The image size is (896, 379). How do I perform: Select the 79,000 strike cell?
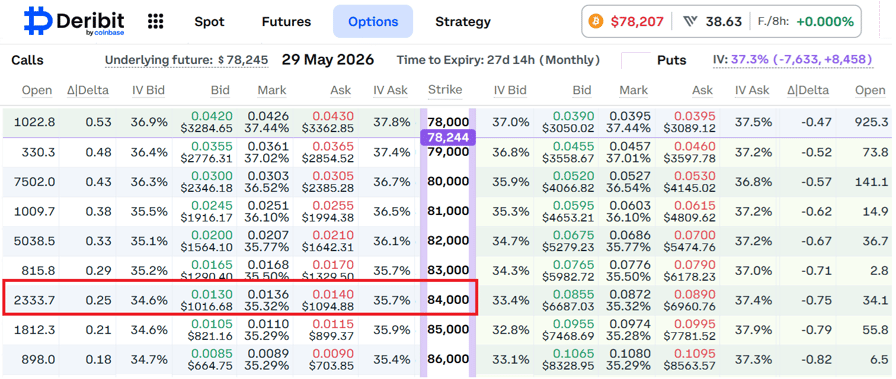point(448,152)
